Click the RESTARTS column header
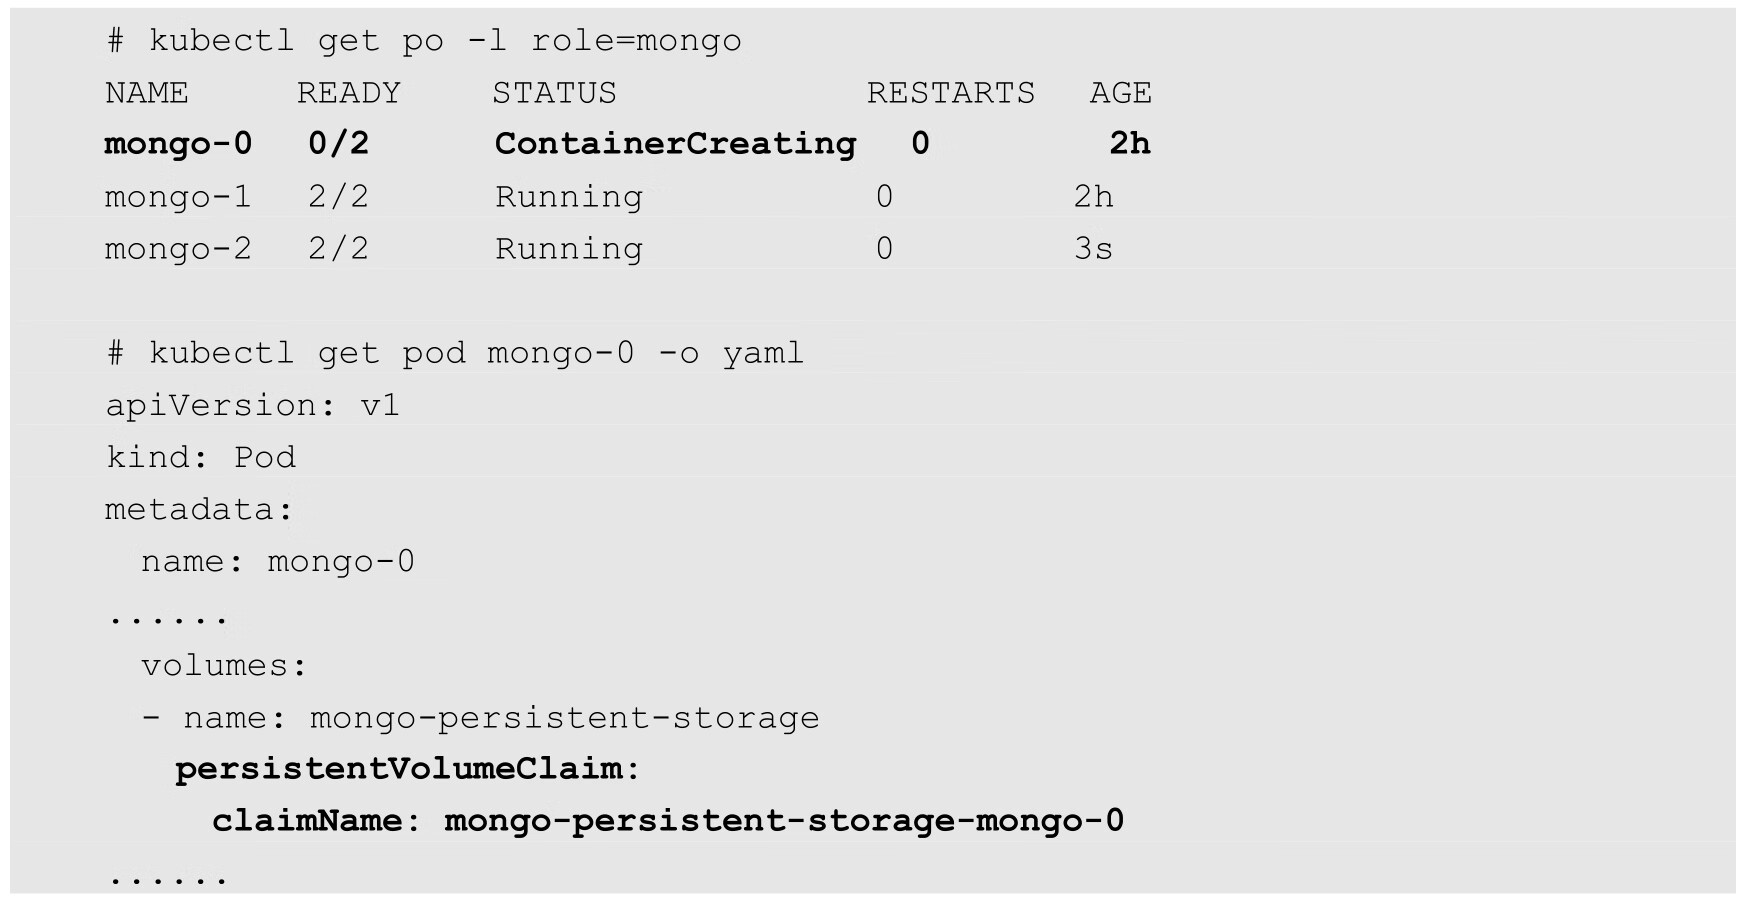The height and width of the screenshot is (905, 1742). [950, 93]
